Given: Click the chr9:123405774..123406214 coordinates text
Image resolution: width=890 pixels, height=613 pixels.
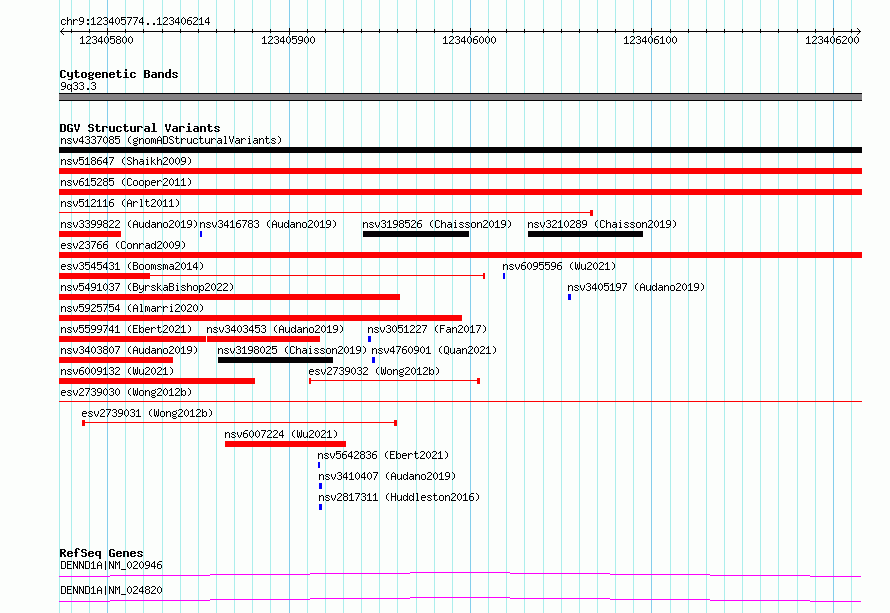Looking at the screenshot, I should (x=135, y=21).
